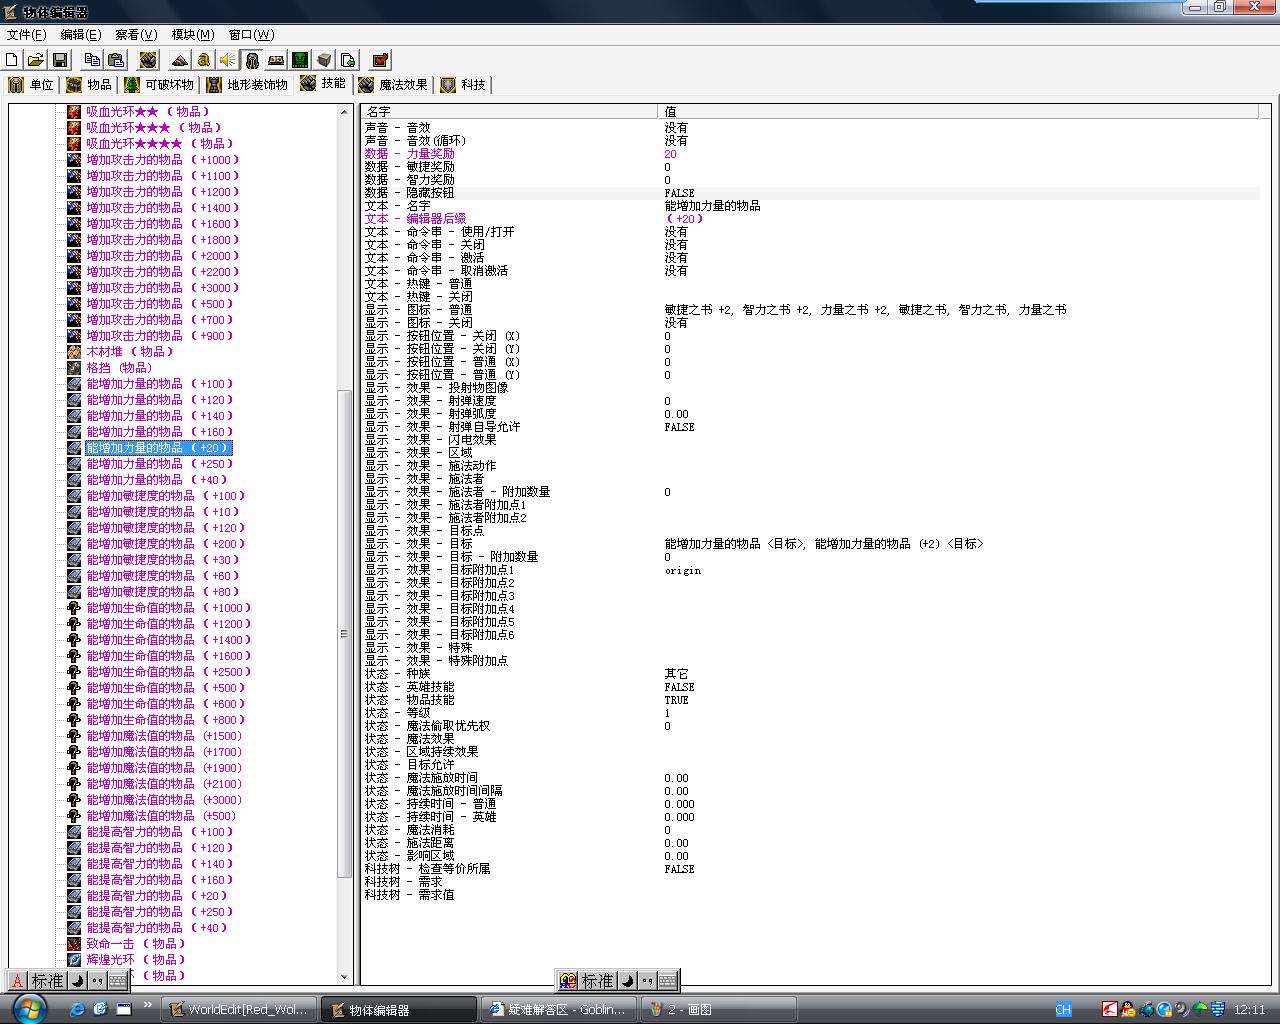Switch to the 魔法效果 tab
Image resolution: width=1280 pixels, height=1024 pixels.
[x=393, y=85]
